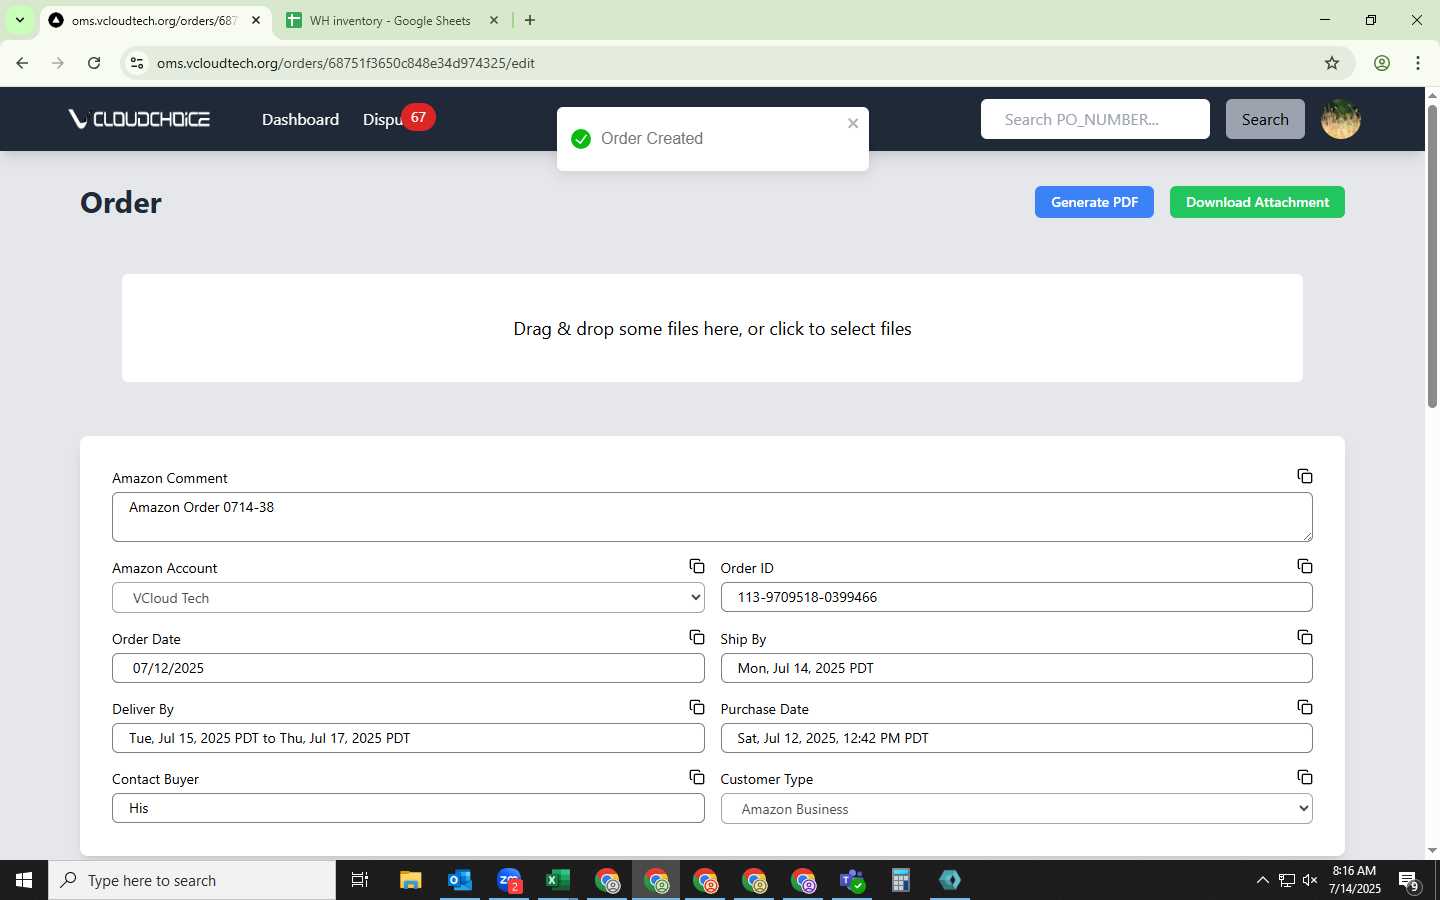Open the Windows Start menu

[x=24, y=880]
